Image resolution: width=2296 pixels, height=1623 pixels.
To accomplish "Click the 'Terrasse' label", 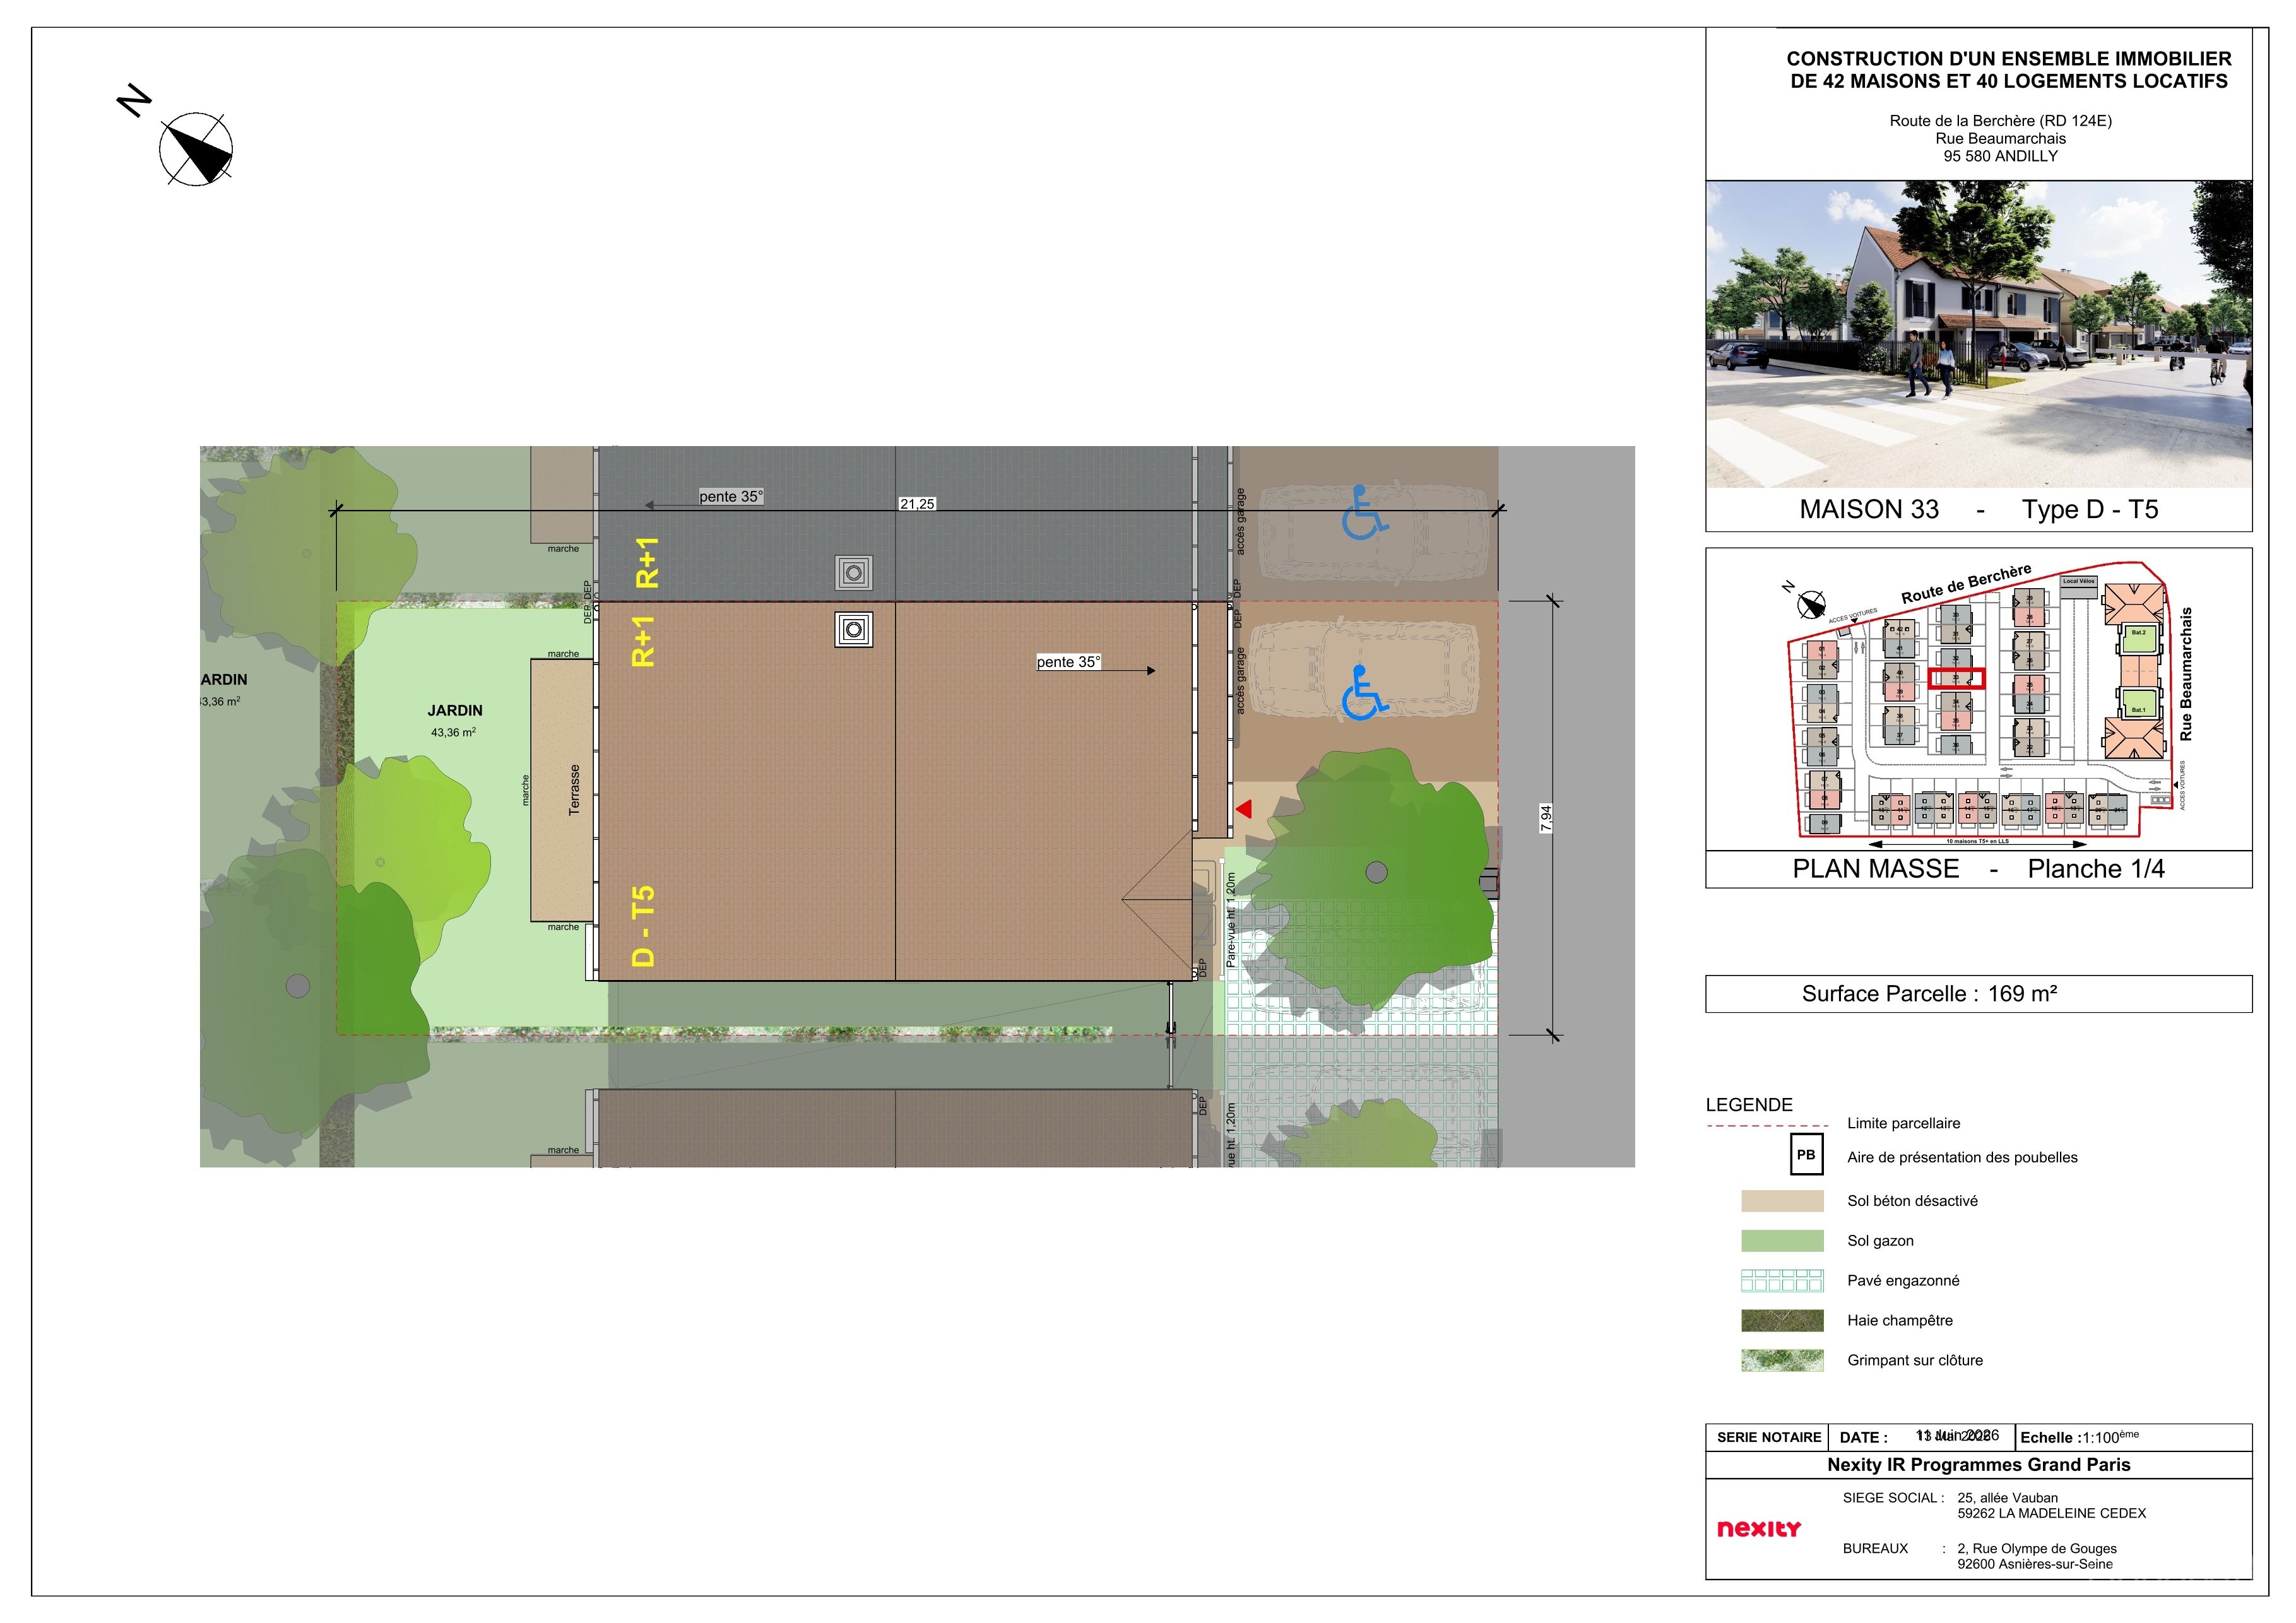I will (x=574, y=790).
